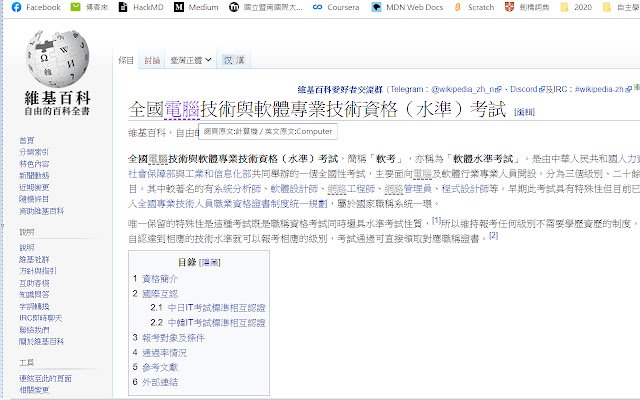Open sidebar link 特色內容
The width and height of the screenshot is (640, 400).
[x=34, y=164]
